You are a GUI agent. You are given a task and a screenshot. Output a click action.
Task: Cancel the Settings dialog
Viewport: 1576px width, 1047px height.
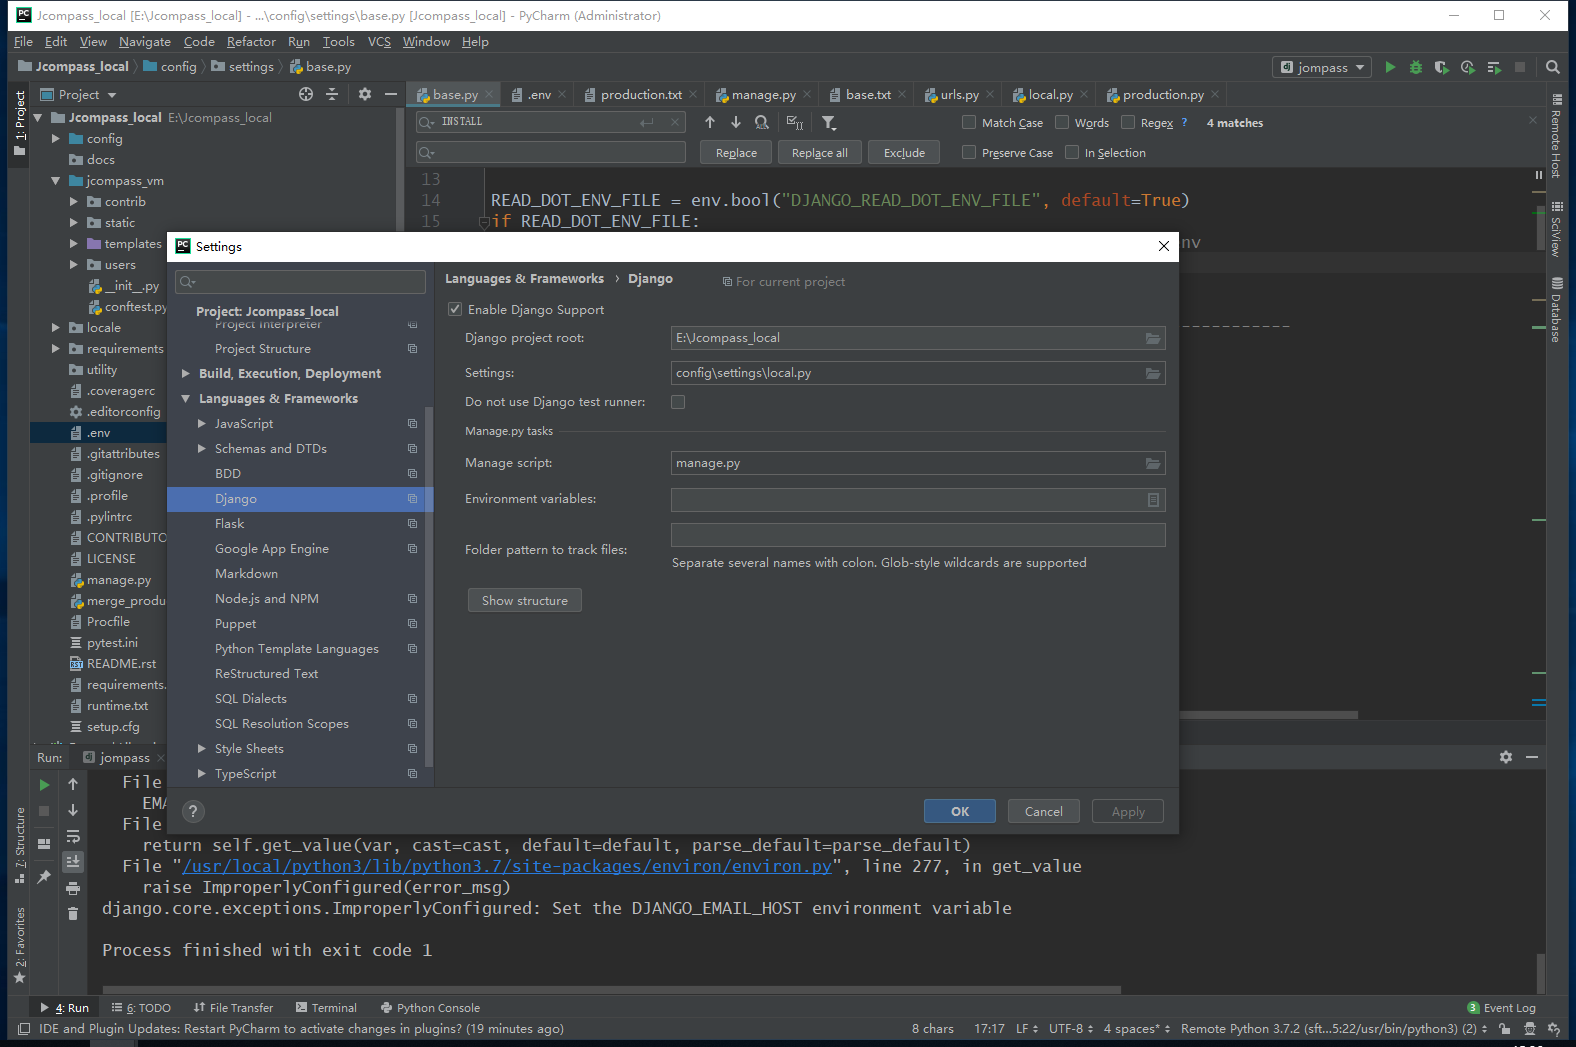tap(1044, 812)
